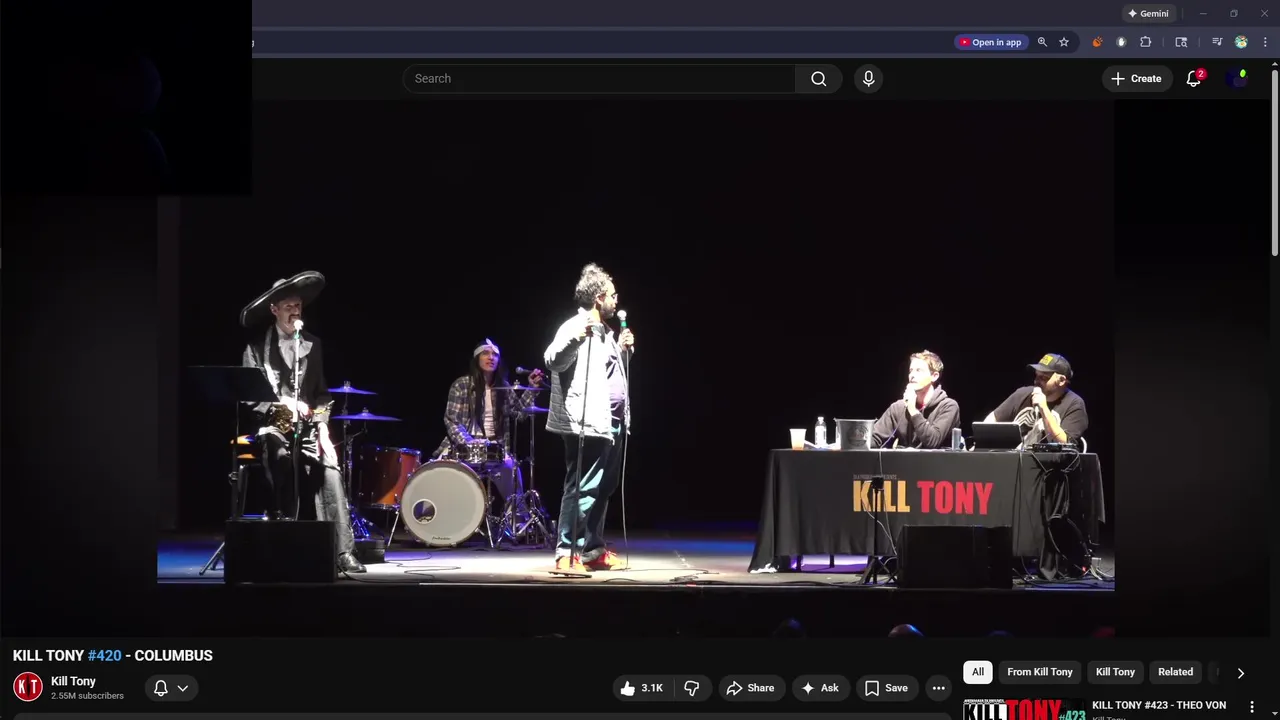Image resolution: width=1280 pixels, height=720 pixels.
Task: Open the Extensions puzzle icon
Action: pos(1146,42)
